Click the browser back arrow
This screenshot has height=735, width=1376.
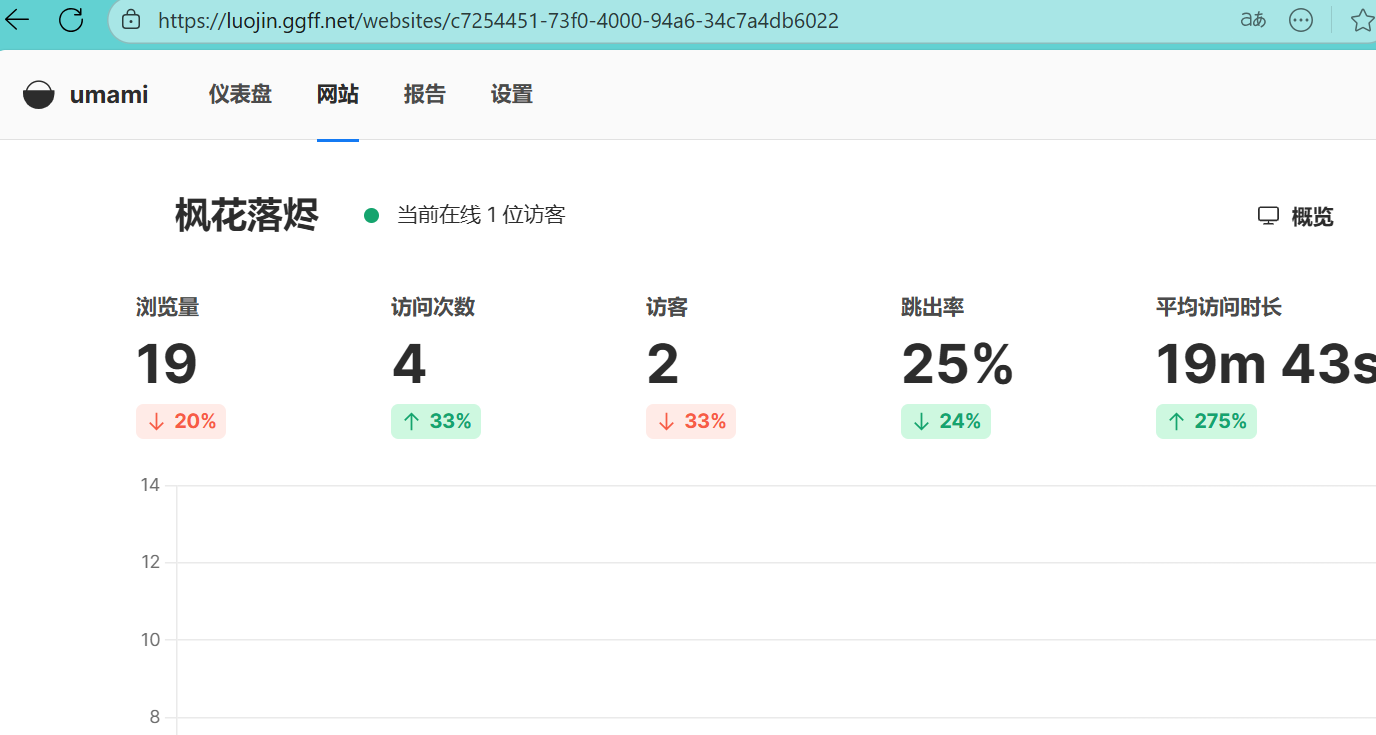coord(18,19)
